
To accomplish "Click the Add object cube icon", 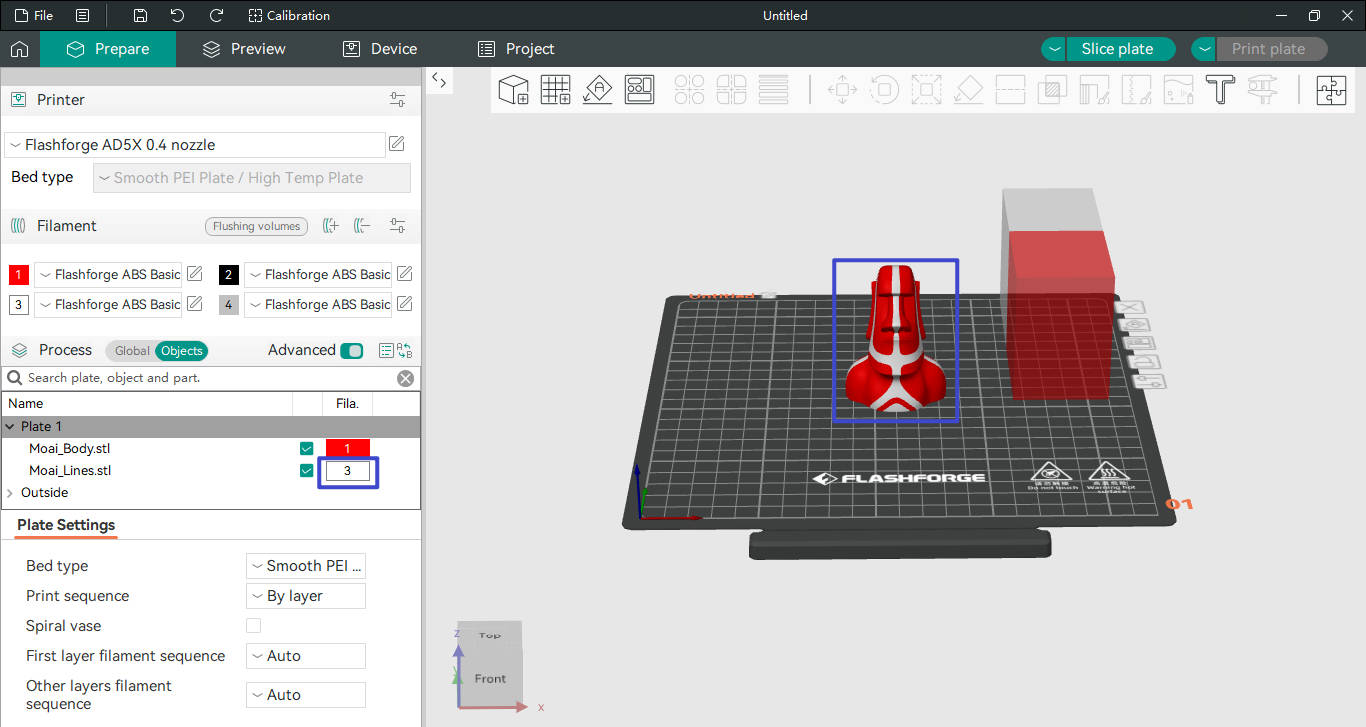I will [x=513, y=90].
